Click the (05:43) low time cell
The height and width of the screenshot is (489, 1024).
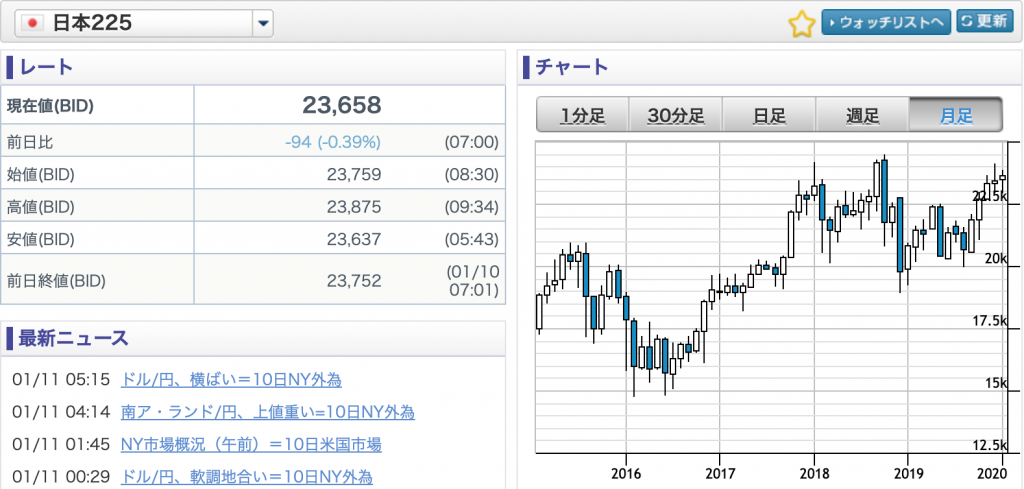pyautogui.click(x=472, y=240)
